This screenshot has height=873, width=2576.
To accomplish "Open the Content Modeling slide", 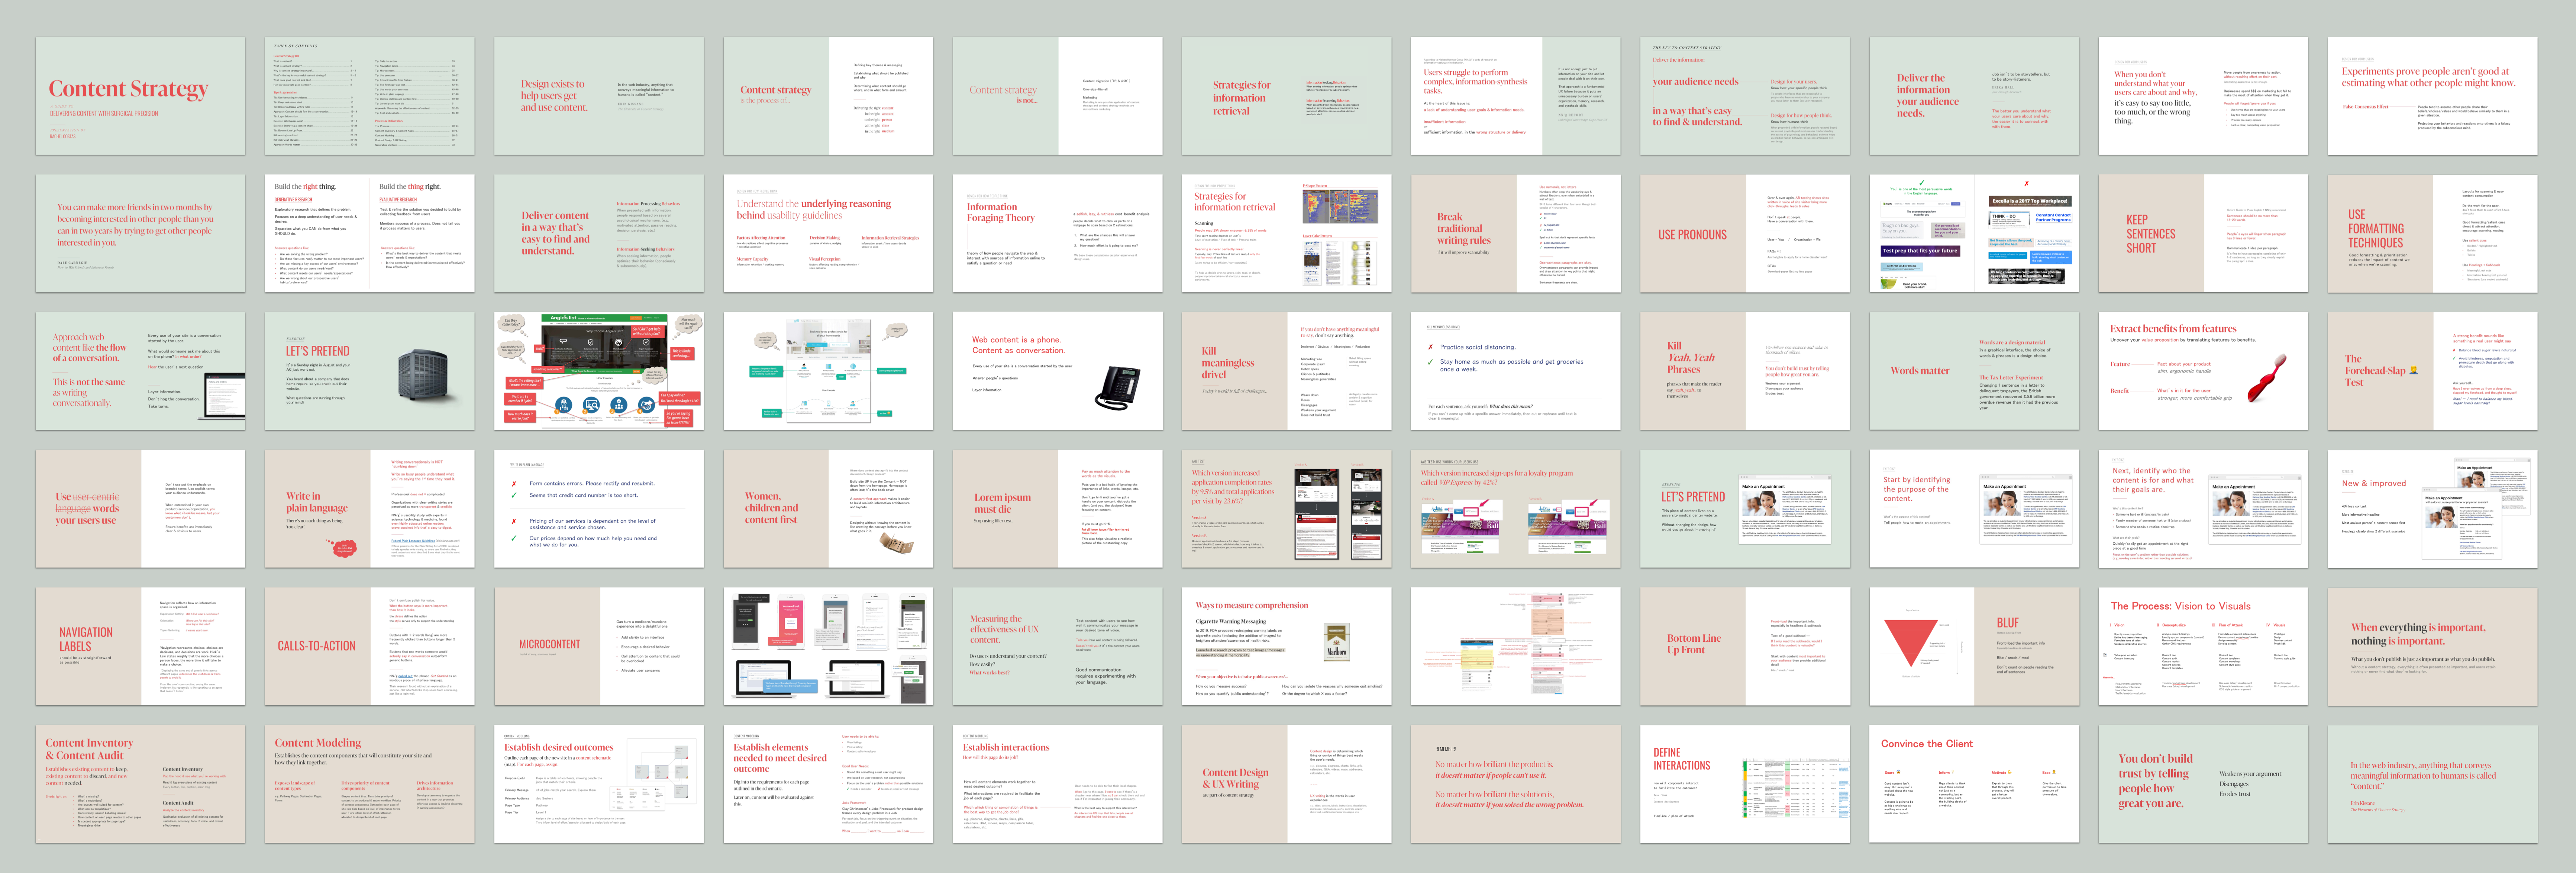I will pos(369,784).
